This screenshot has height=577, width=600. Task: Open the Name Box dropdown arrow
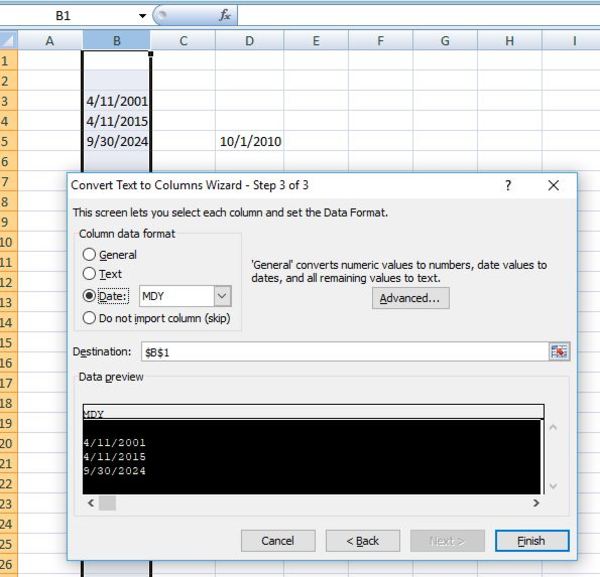pos(142,16)
